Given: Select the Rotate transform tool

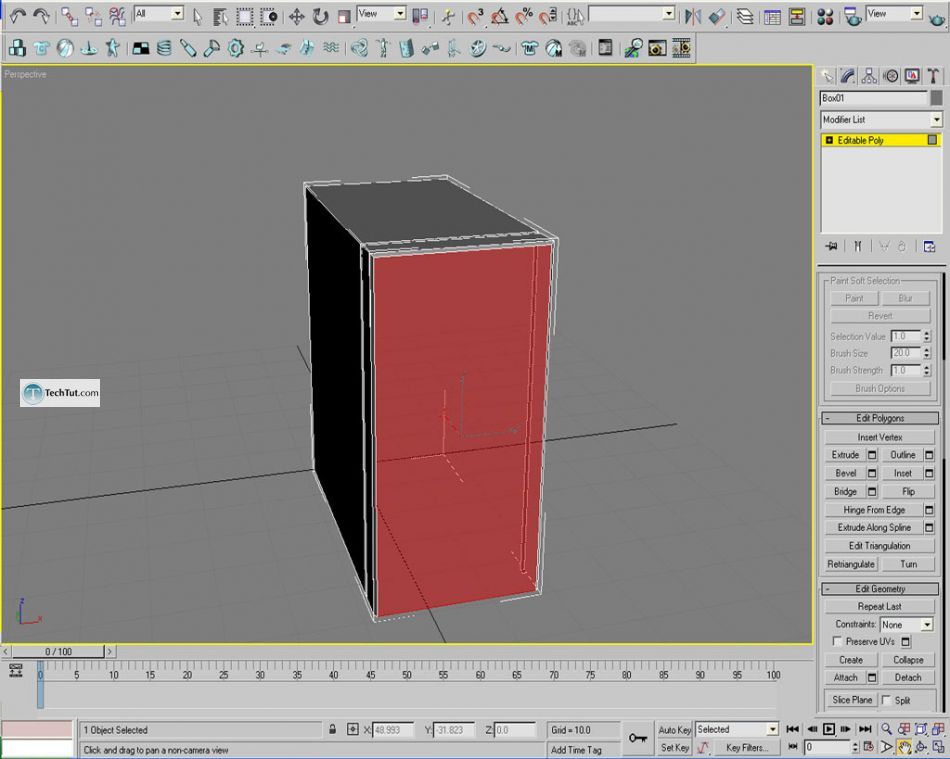Looking at the screenshot, I should coord(320,16).
